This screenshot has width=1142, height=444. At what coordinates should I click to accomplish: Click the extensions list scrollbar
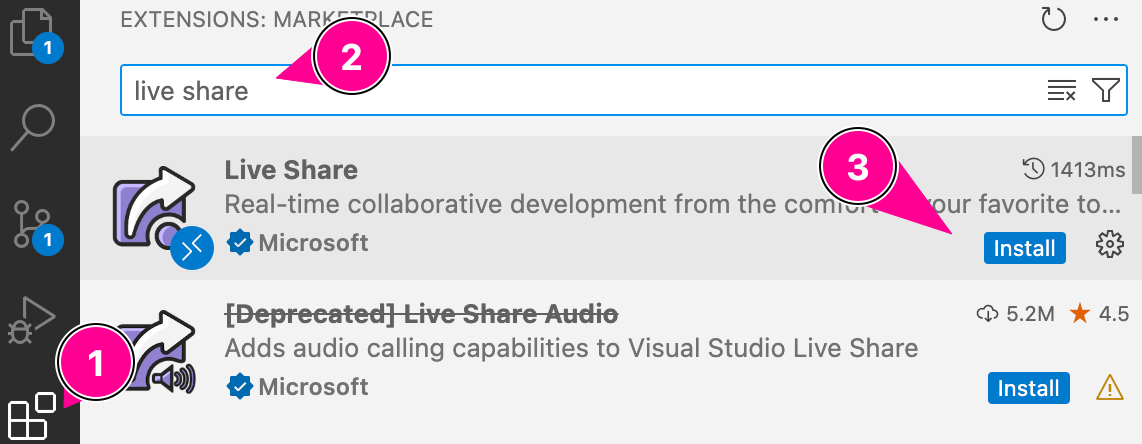pos(1136,165)
